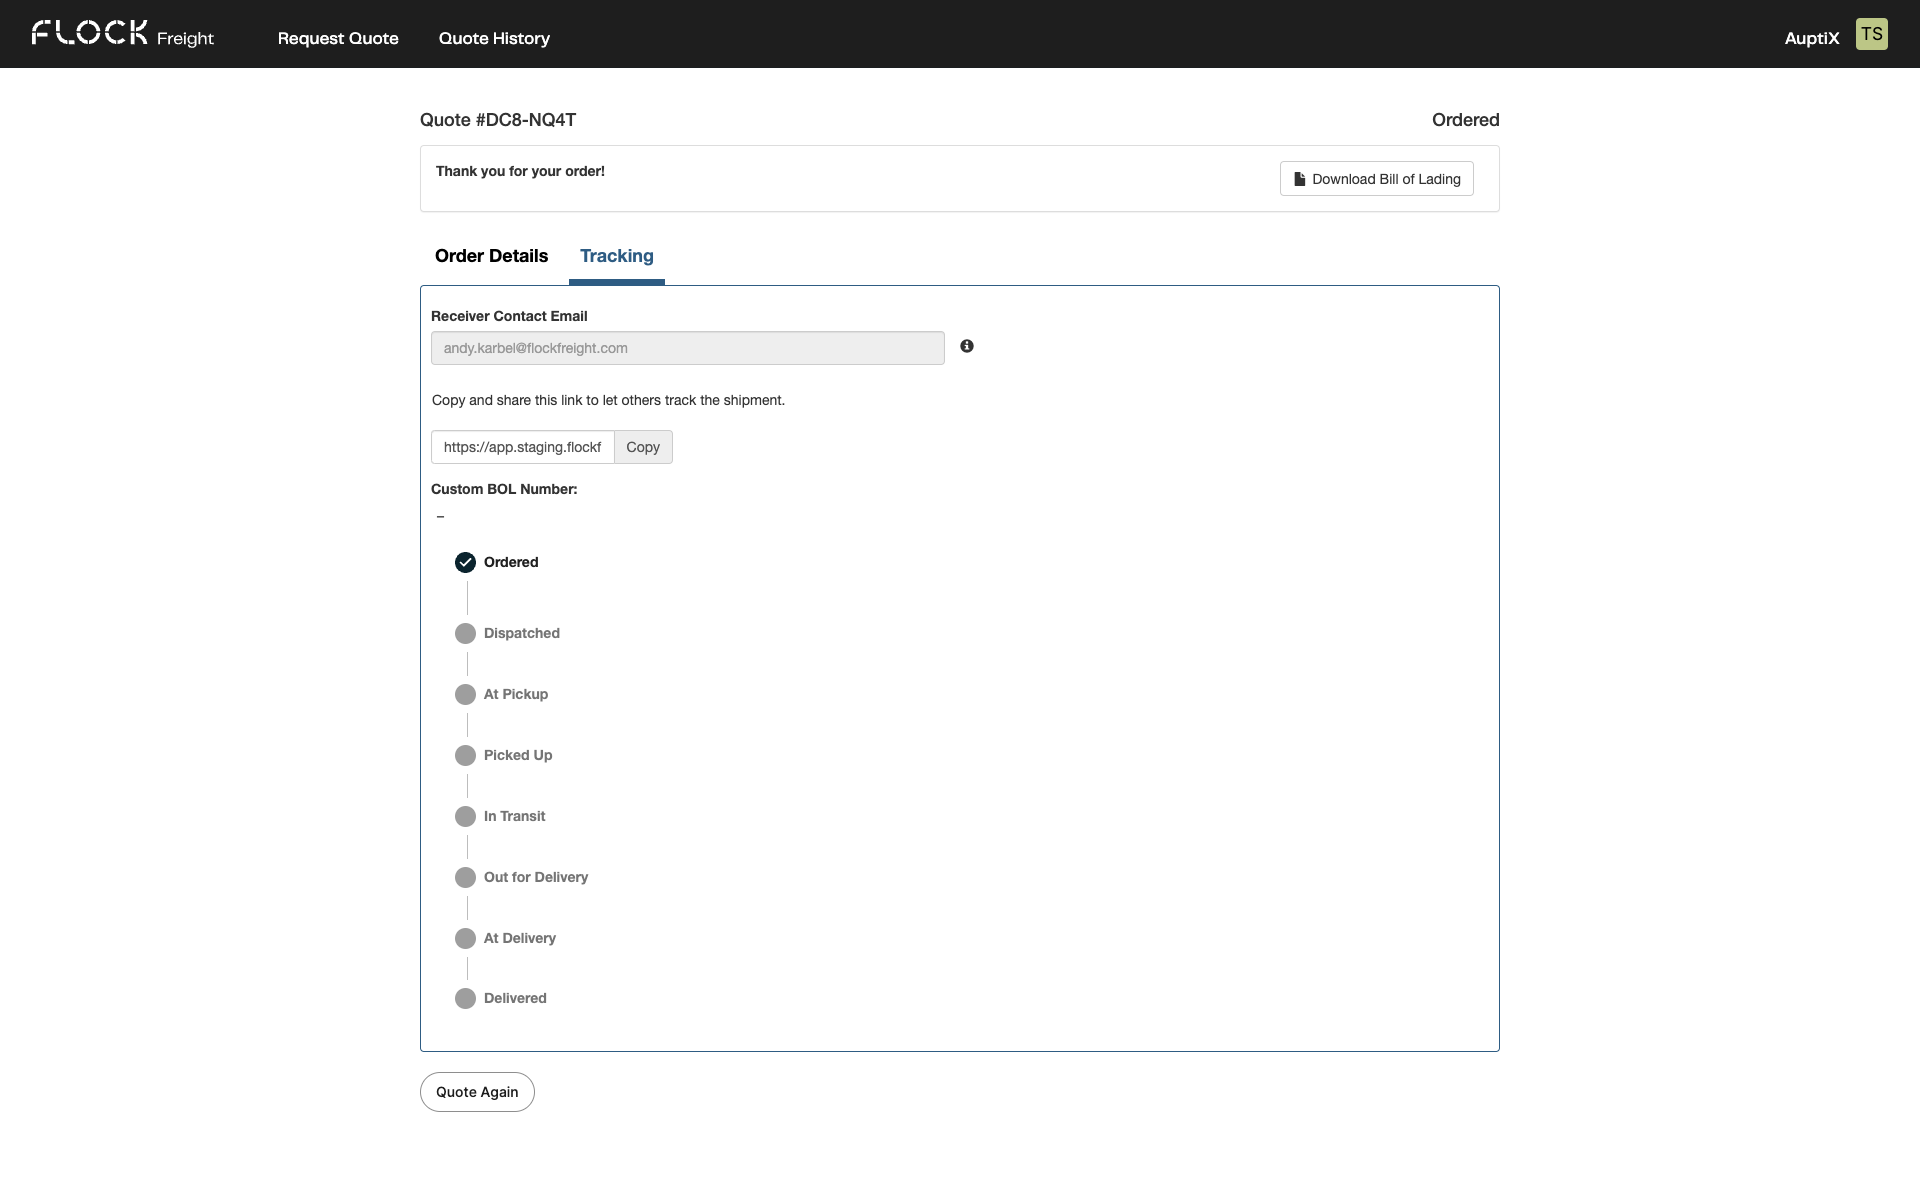Open the TS profile avatar
Screen dimensions: 1920x1204
pos(1872,33)
